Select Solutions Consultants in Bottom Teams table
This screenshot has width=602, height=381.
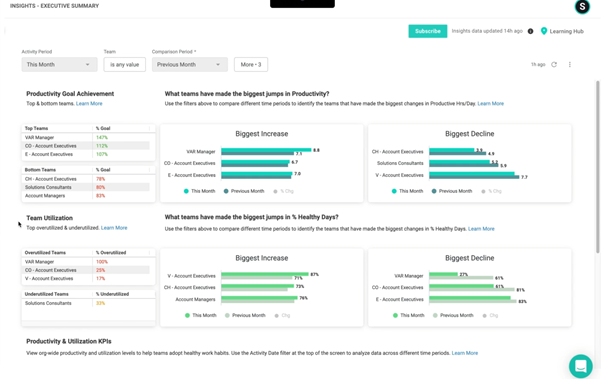tap(86, 187)
